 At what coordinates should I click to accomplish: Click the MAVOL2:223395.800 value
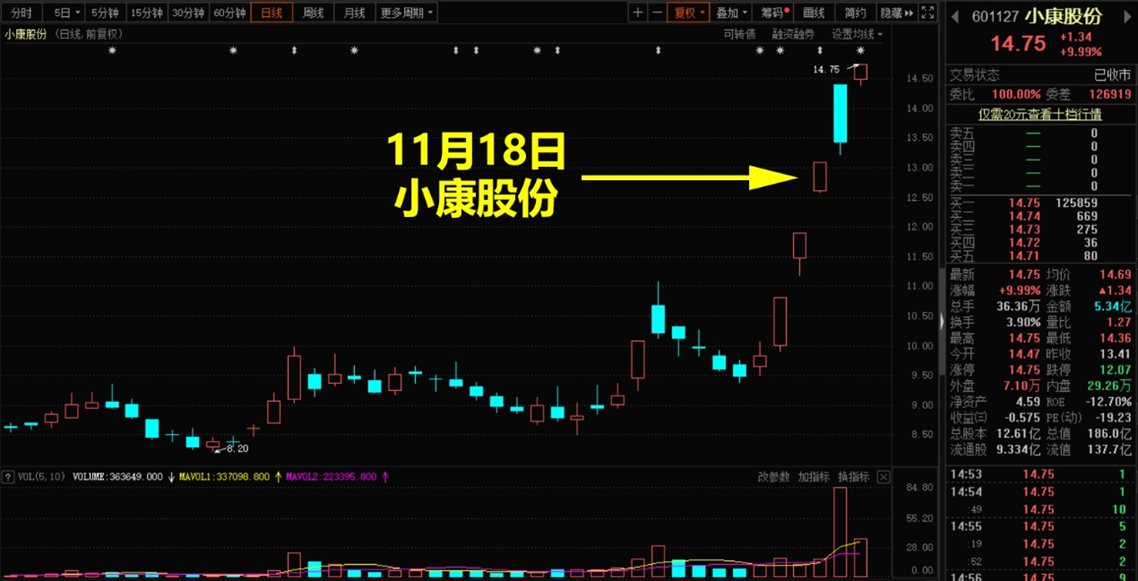tap(331, 477)
